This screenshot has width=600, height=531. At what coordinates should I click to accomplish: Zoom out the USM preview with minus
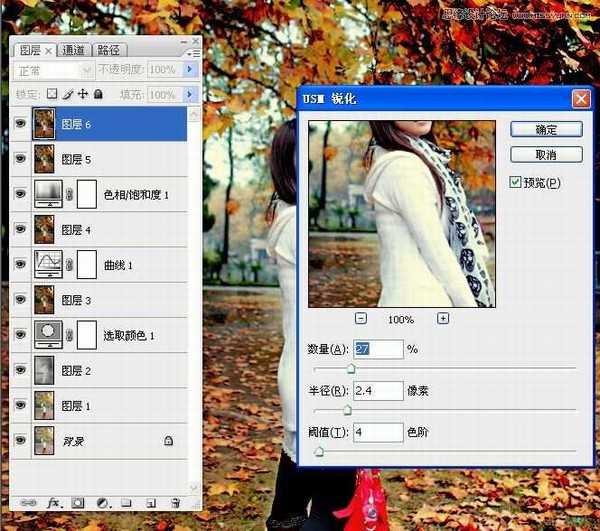click(360, 318)
